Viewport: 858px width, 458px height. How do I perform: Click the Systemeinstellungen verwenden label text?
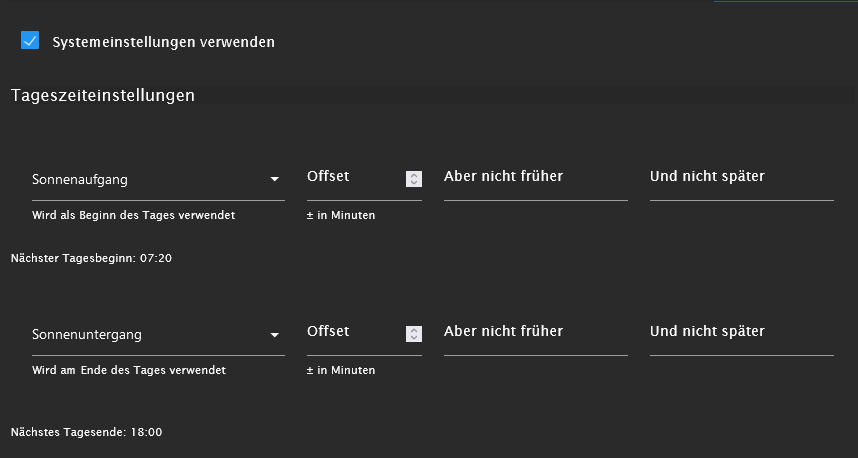pyautogui.click(x=163, y=42)
